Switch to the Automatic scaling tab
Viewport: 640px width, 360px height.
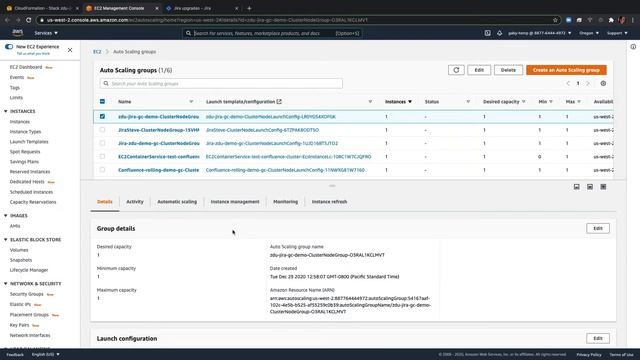[177, 202]
